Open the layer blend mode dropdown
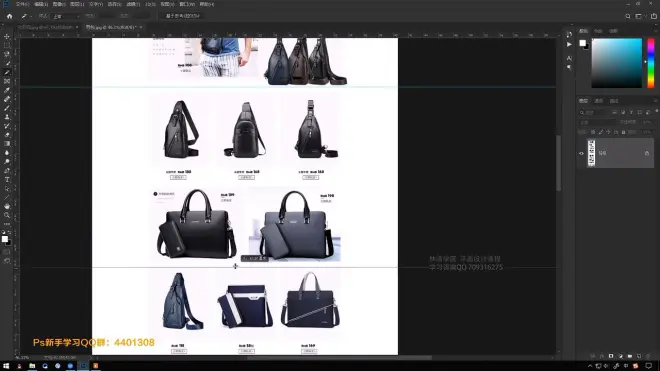The height and width of the screenshot is (371, 660). point(597,122)
